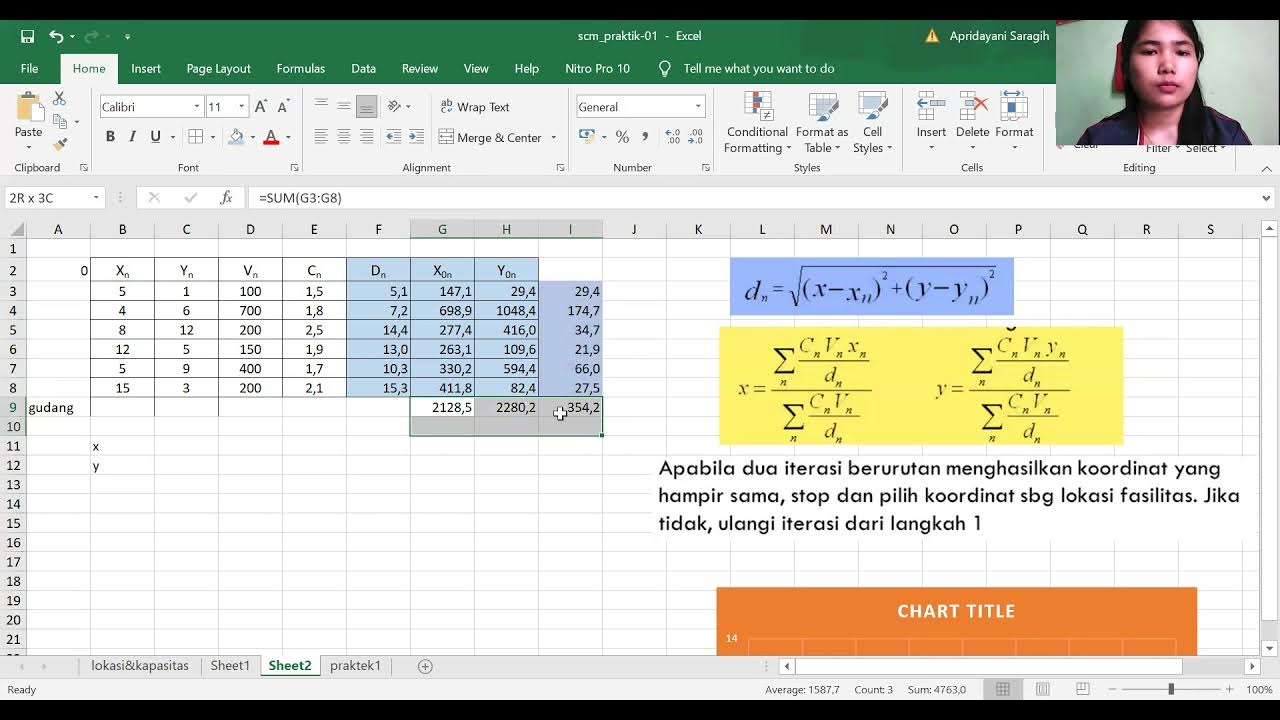Switch to Normal view icon
The width and height of the screenshot is (1280, 720).
click(x=1003, y=690)
